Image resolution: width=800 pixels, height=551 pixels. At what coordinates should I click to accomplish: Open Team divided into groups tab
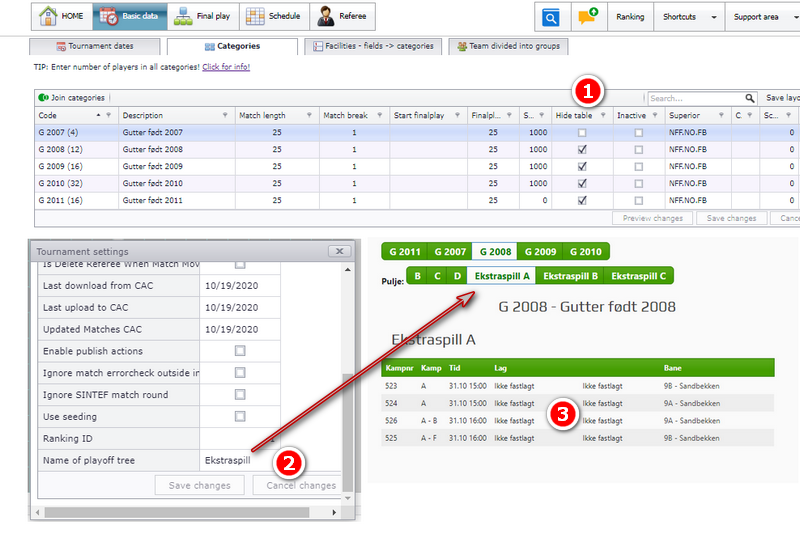(x=508, y=46)
